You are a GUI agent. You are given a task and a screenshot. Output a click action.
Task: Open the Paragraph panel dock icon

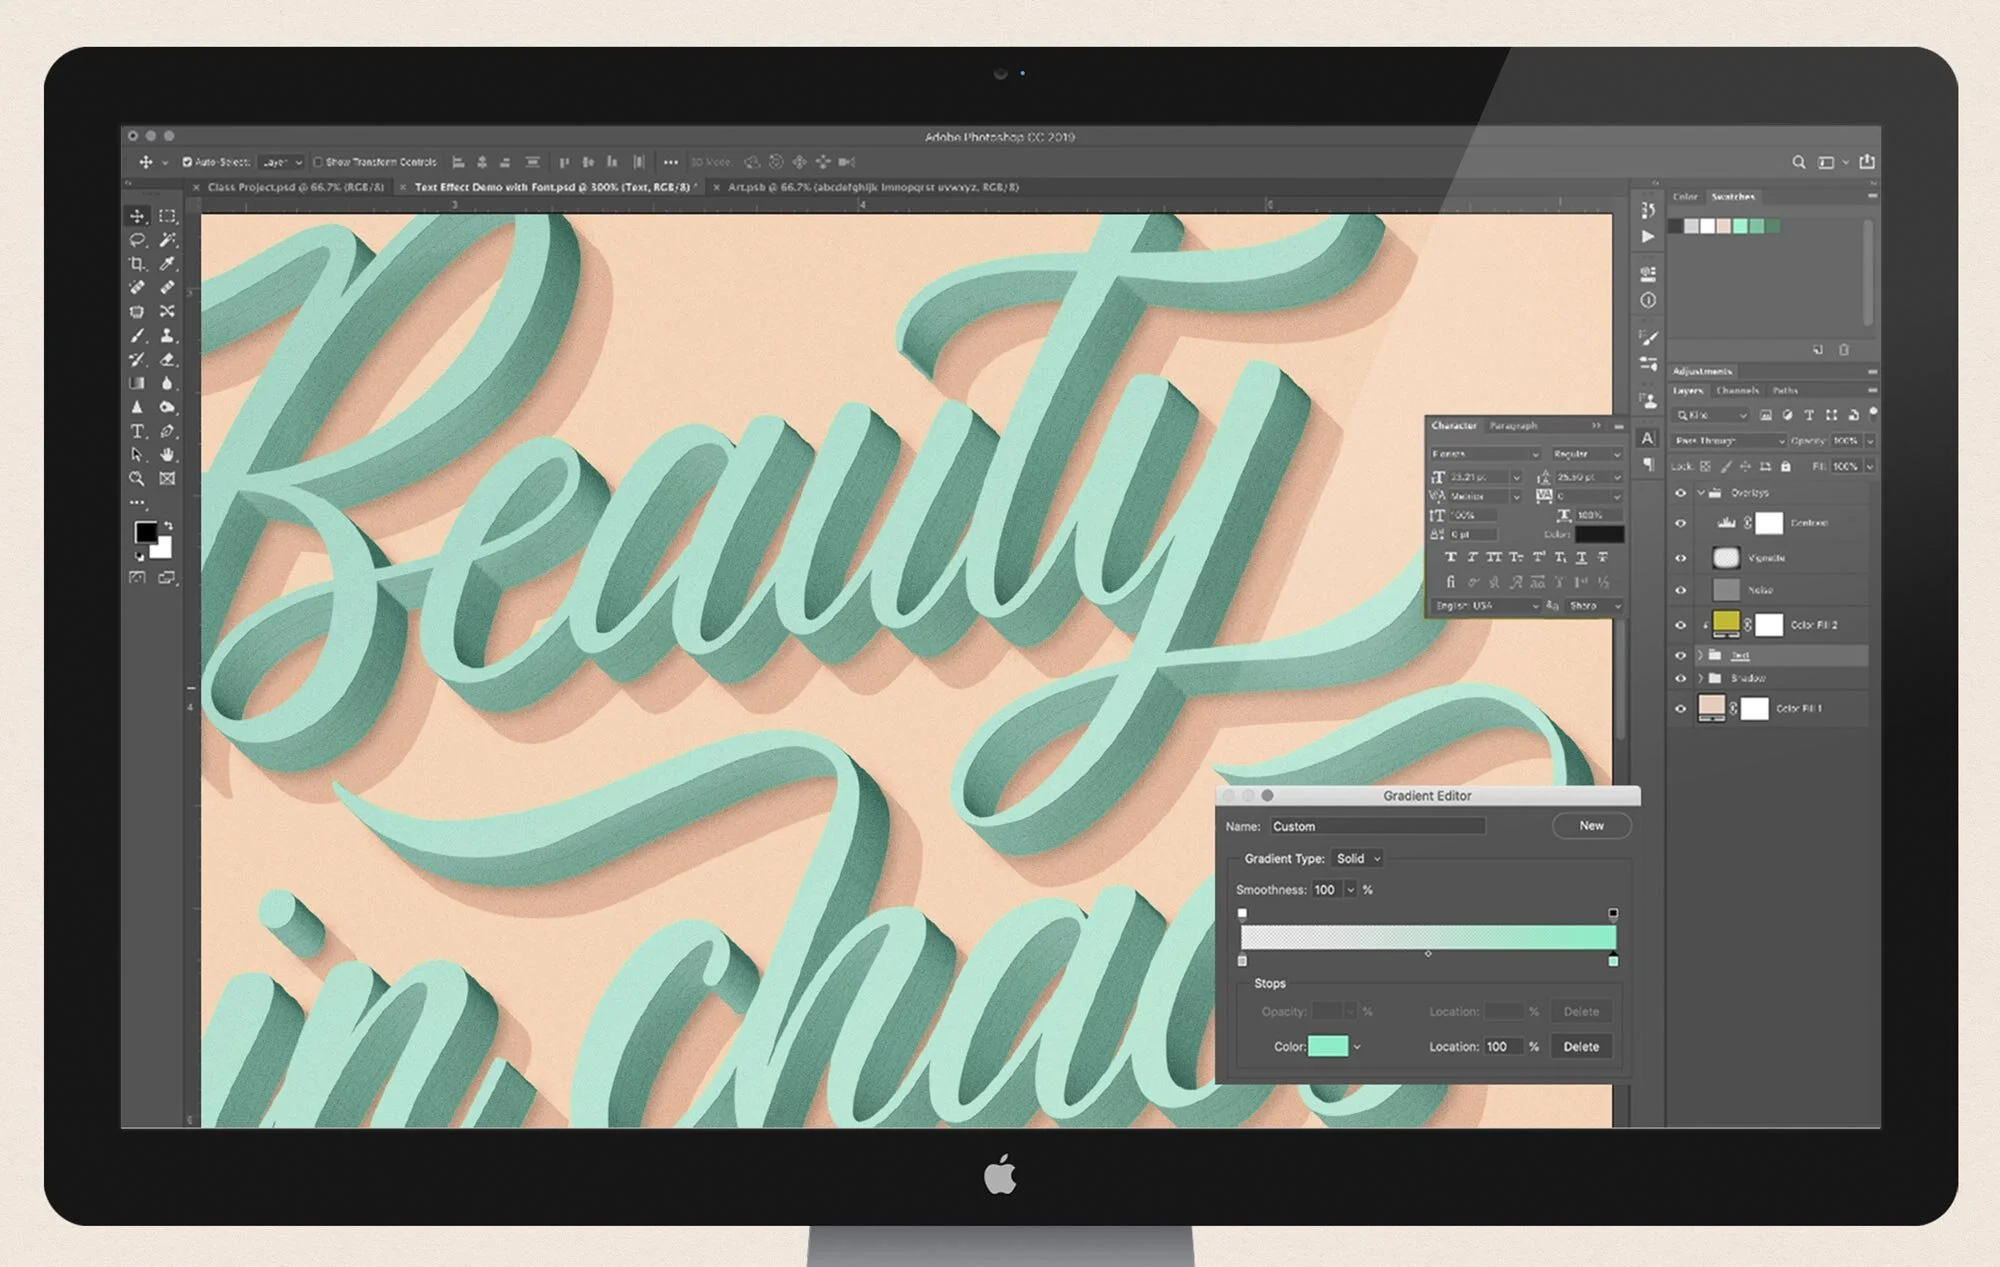pyautogui.click(x=1648, y=464)
